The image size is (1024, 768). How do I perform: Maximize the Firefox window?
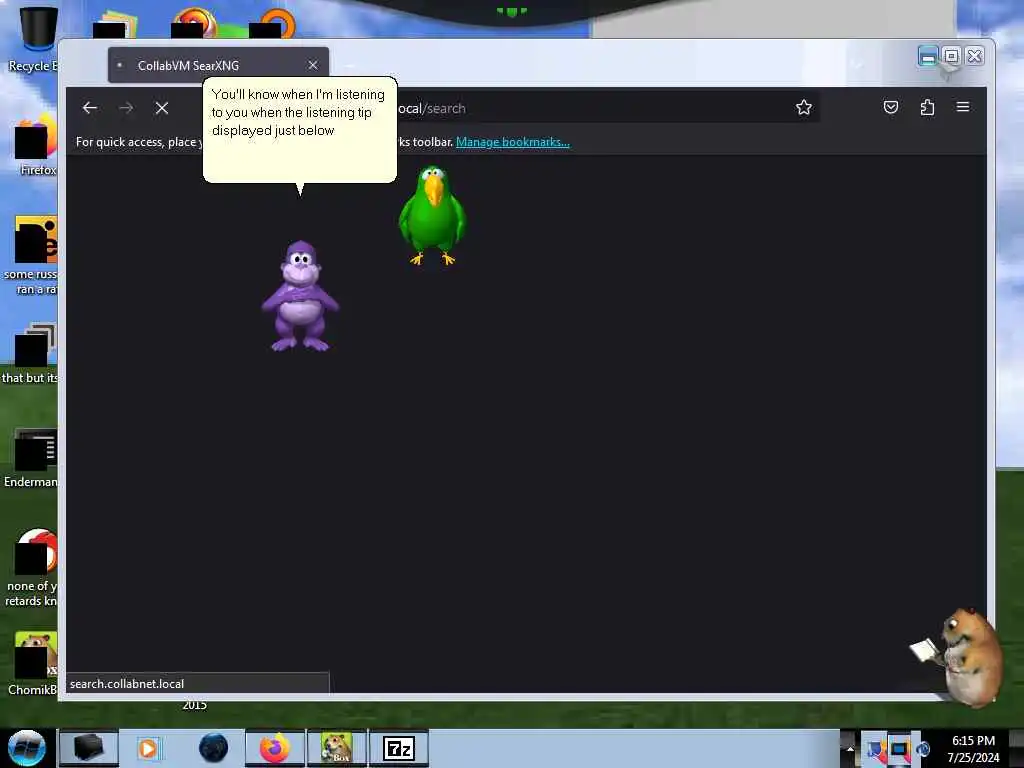[x=951, y=56]
